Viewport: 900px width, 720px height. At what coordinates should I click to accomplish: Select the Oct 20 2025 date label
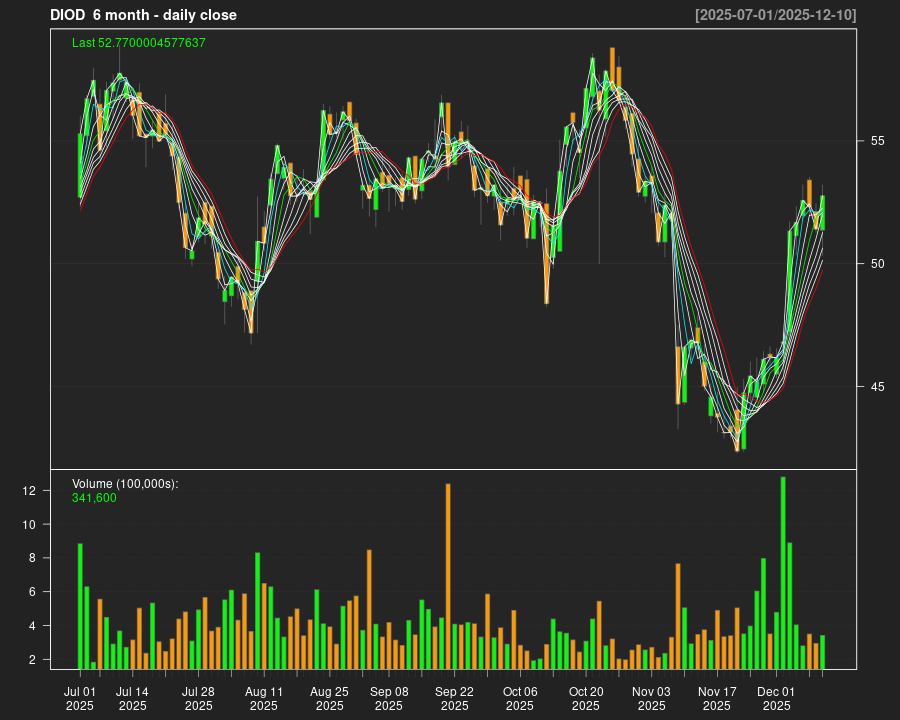pyautogui.click(x=586, y=698)
